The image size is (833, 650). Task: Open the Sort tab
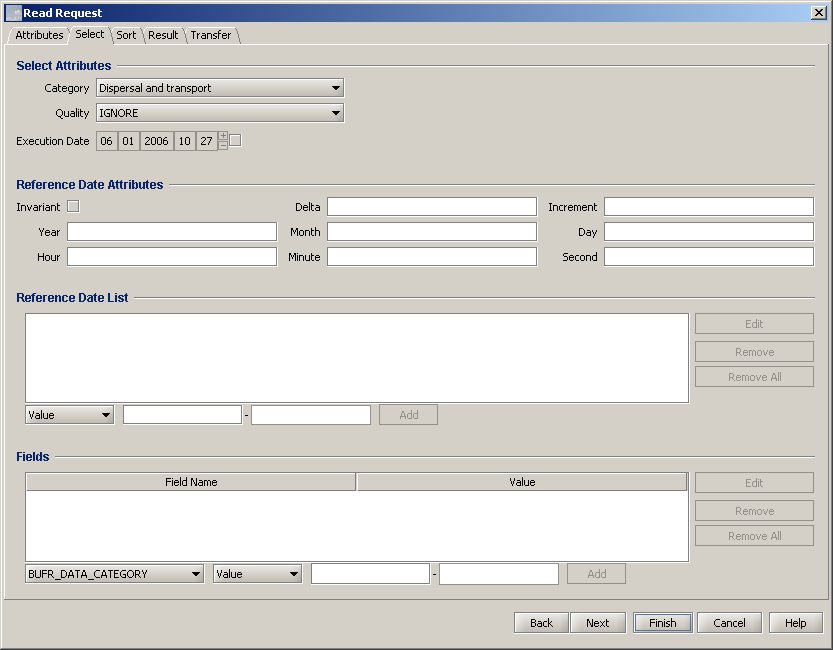tap(126, 35)
